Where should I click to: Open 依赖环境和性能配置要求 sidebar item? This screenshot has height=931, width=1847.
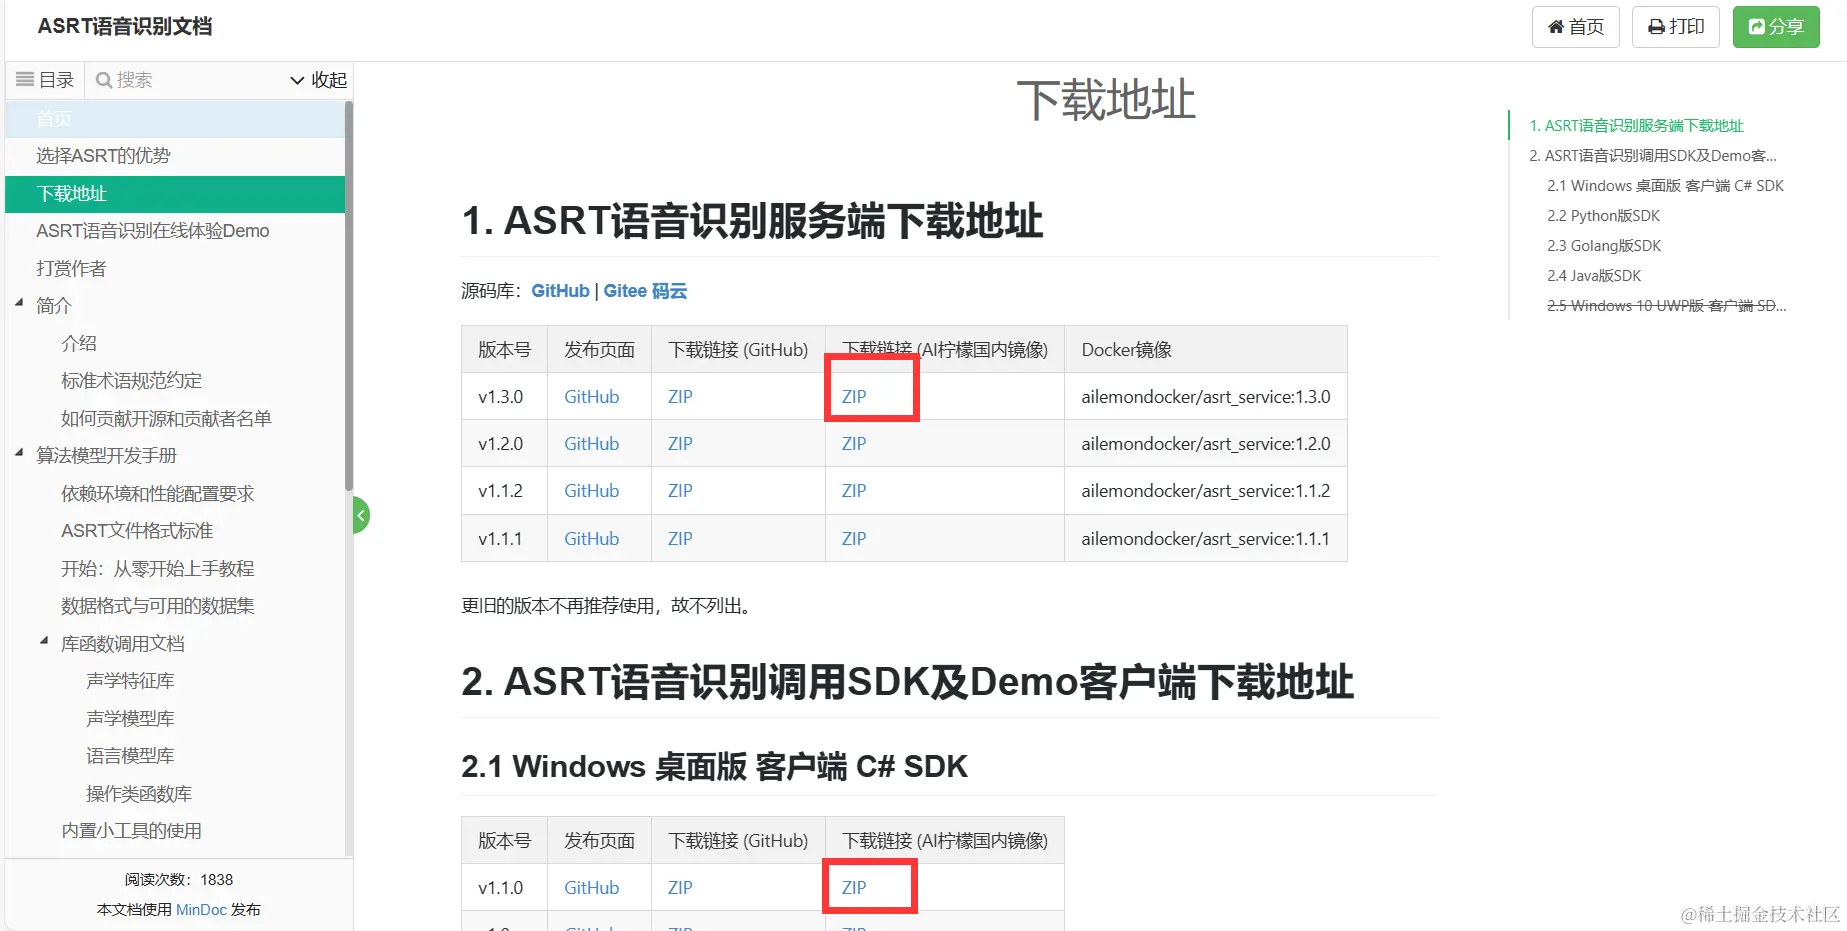tap(158, 494)
